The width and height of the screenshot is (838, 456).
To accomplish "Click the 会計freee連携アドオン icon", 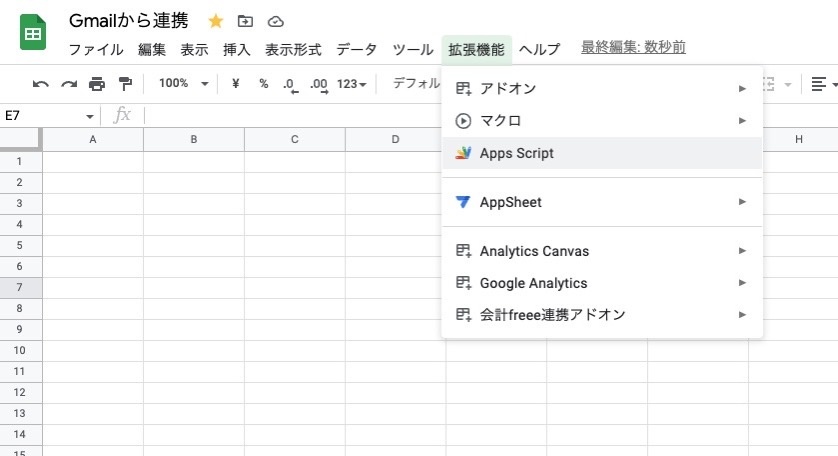I will click(x=463, y=315).
